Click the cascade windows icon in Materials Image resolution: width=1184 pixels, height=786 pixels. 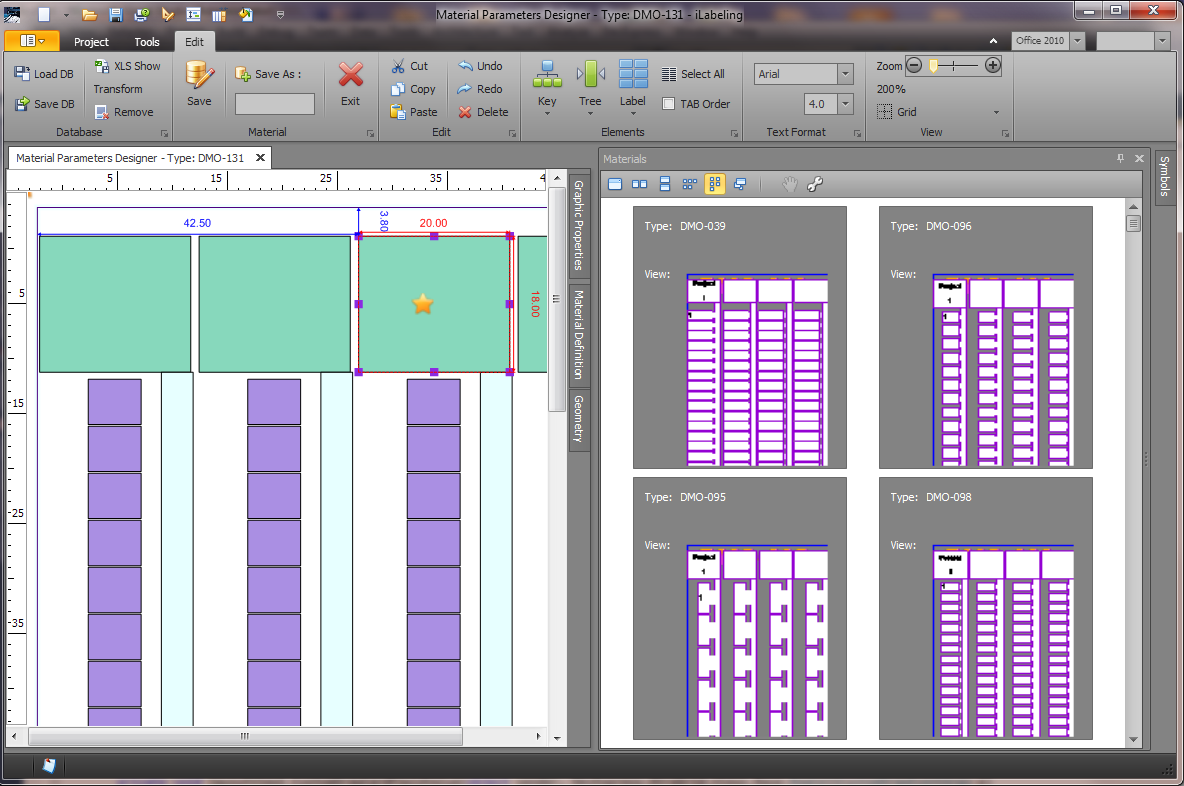point(740,184)
